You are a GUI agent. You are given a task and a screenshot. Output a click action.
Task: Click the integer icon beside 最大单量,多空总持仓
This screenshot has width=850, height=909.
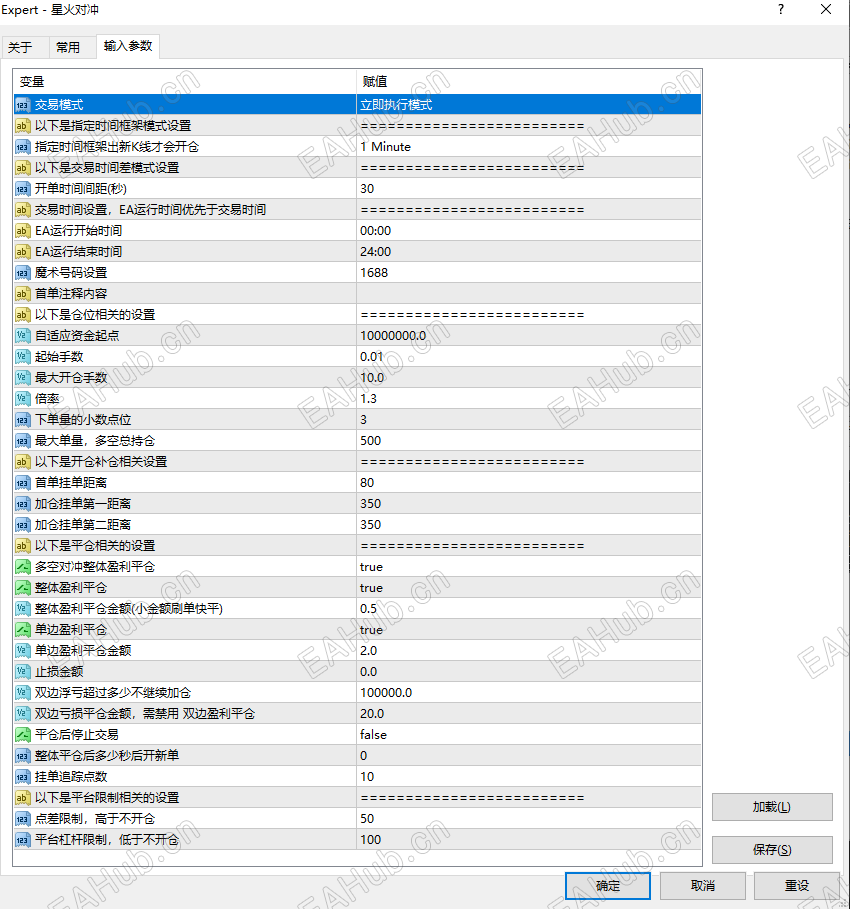[22, 441]
